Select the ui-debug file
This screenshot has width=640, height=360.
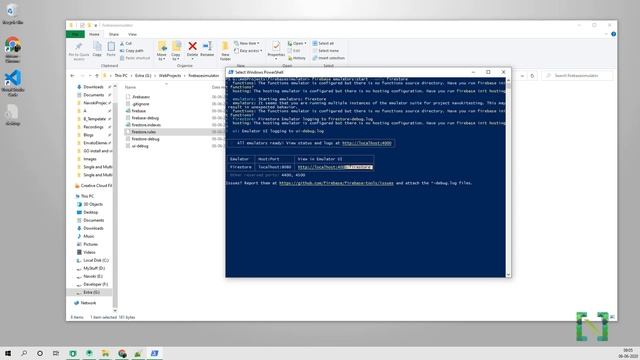pos(140,146)
